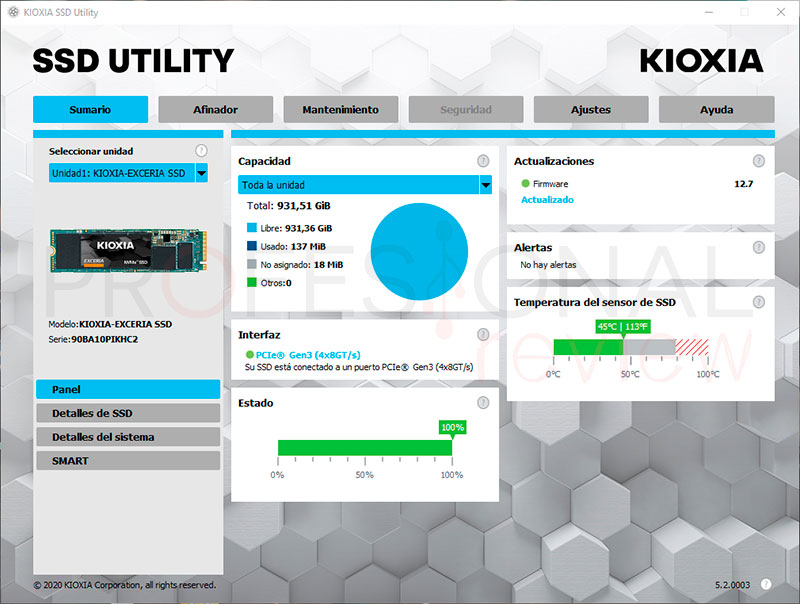
Task: Click the No hay alertas message
Action: click(x=548, y=265)
